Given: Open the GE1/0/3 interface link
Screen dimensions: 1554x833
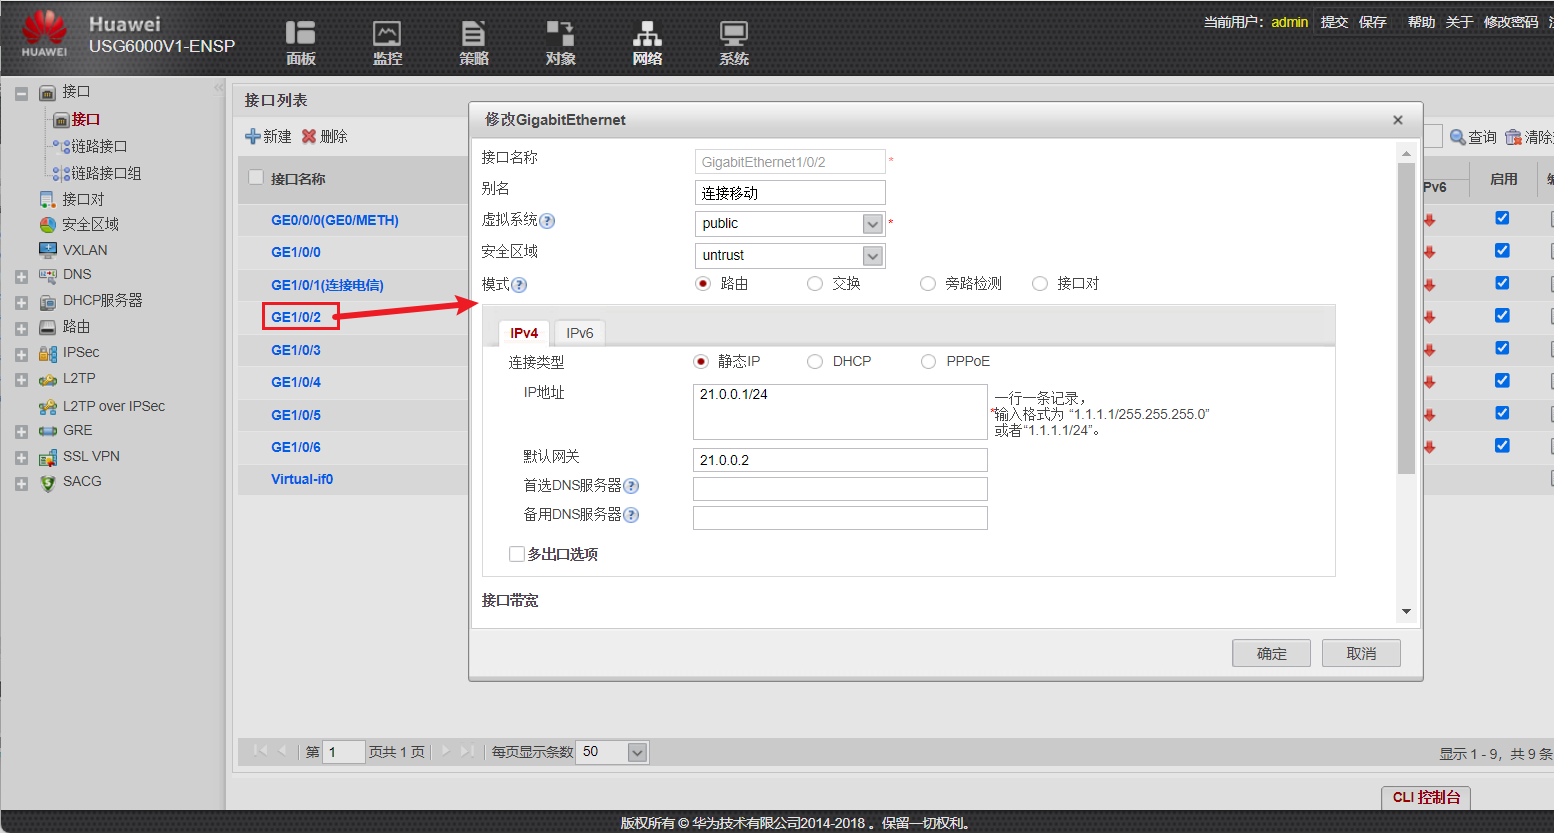Looking at the screenshot, I should [x=296, y=350].
